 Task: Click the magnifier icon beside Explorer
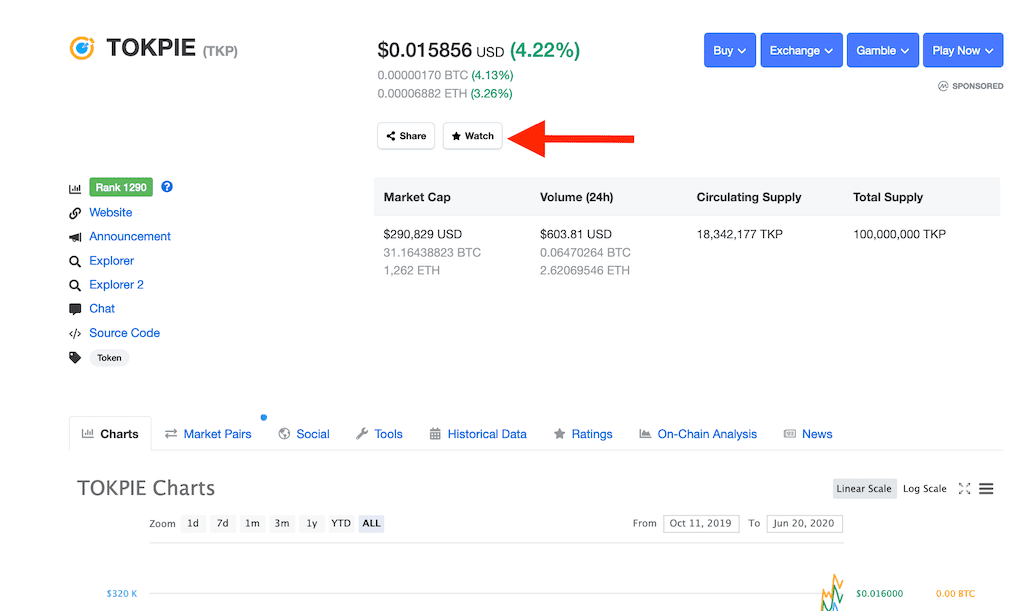(x=75, y=261)
